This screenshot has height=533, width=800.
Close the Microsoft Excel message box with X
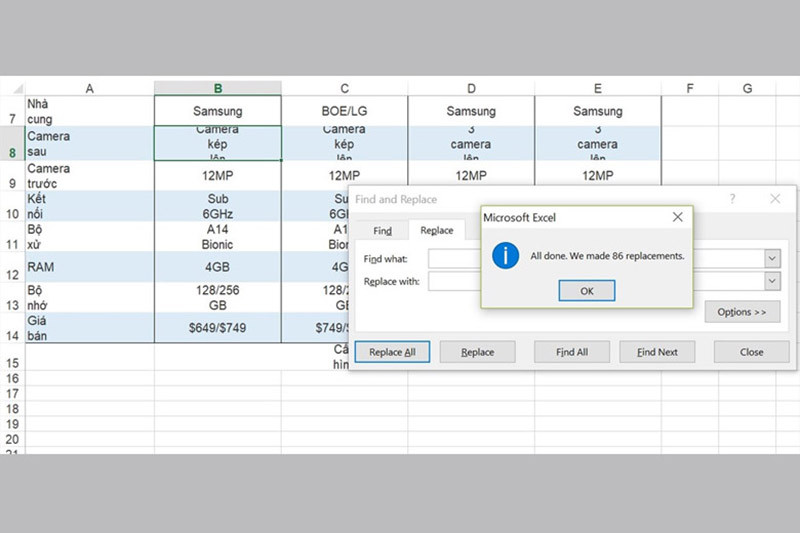point(678,217)
